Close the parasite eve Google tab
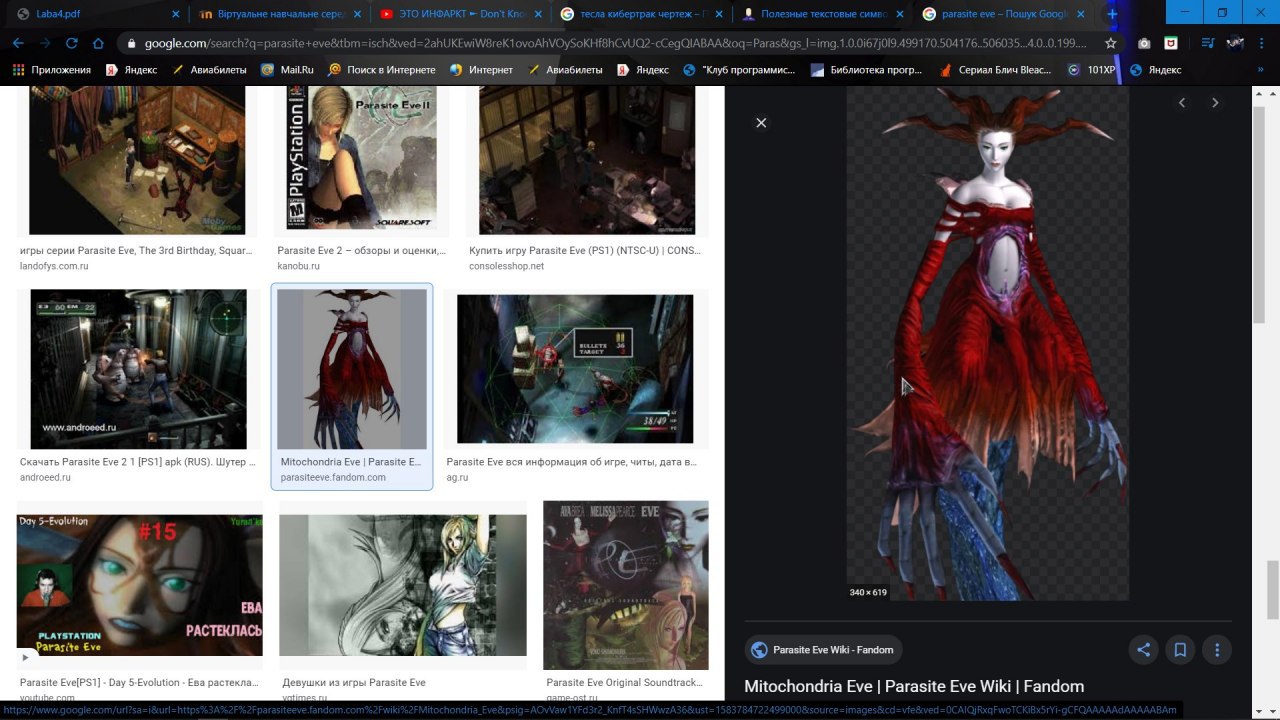Screen dimensions: 1280x720 pos(1081,14)
